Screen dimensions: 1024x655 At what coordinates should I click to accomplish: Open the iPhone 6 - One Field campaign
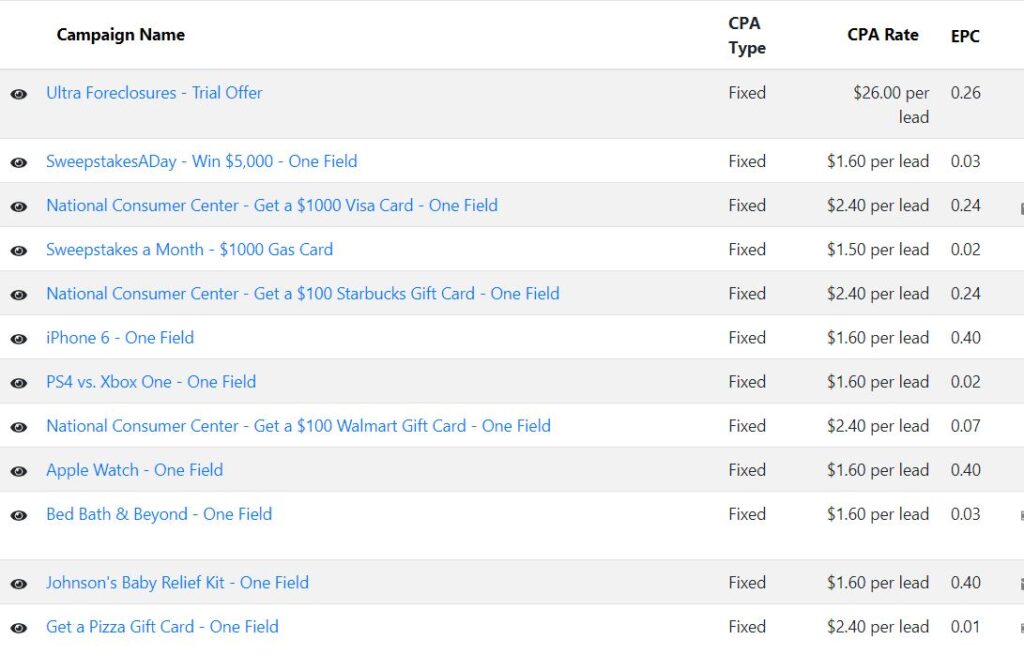point(120,338)
